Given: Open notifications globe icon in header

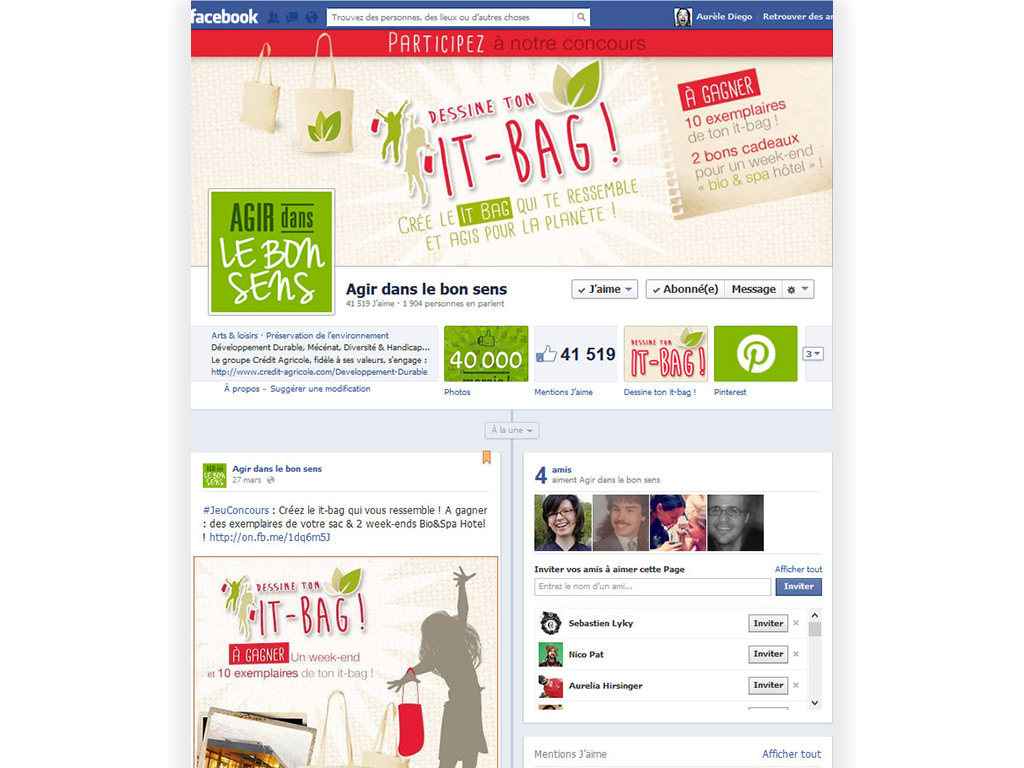Looking at the screenshot, I should [312, 17].
